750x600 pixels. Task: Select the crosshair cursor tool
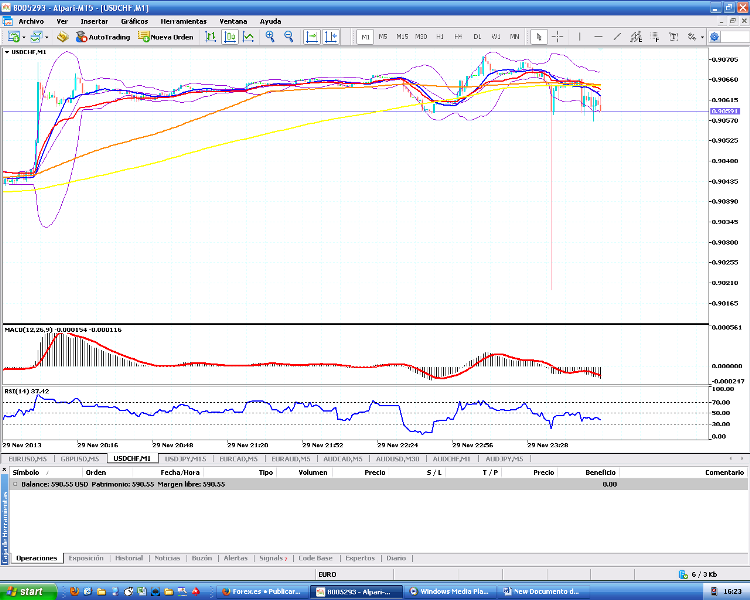coord(558,37)
